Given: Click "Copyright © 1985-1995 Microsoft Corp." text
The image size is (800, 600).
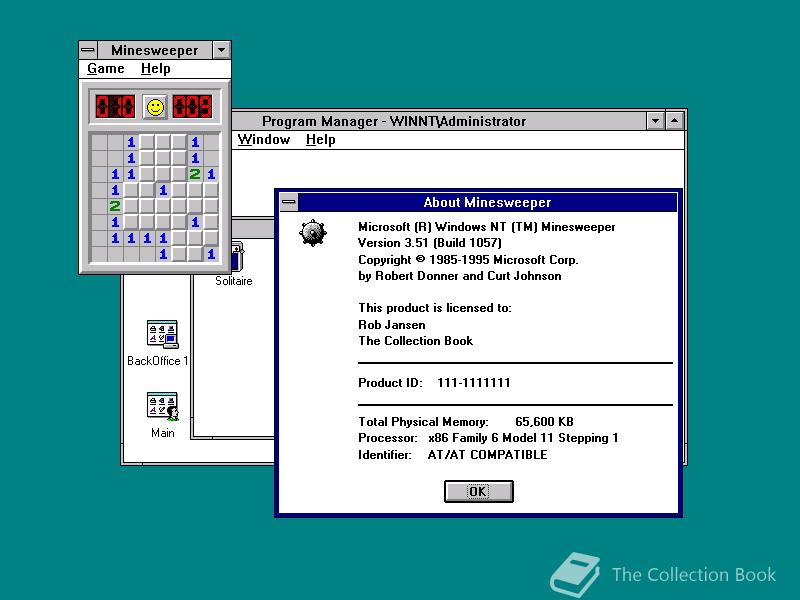Looking at the screenshot, I should pos(468,260).
